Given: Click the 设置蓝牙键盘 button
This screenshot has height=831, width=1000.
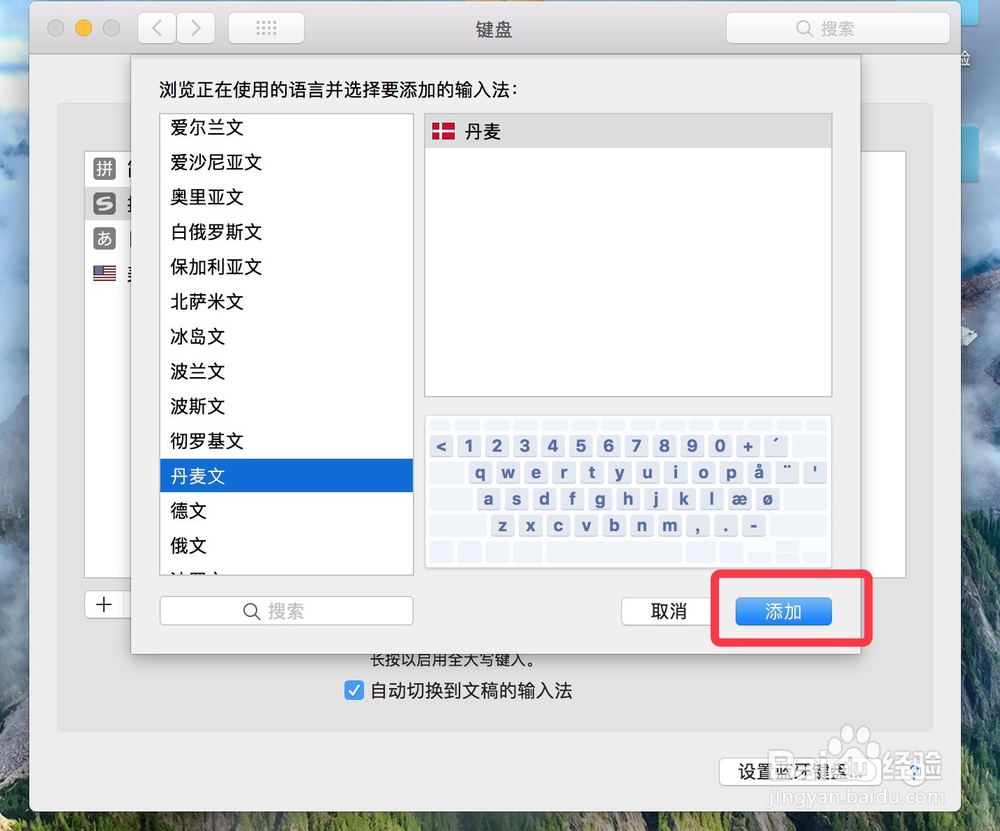Looking at the screenshot, I should tap(800, 772).
